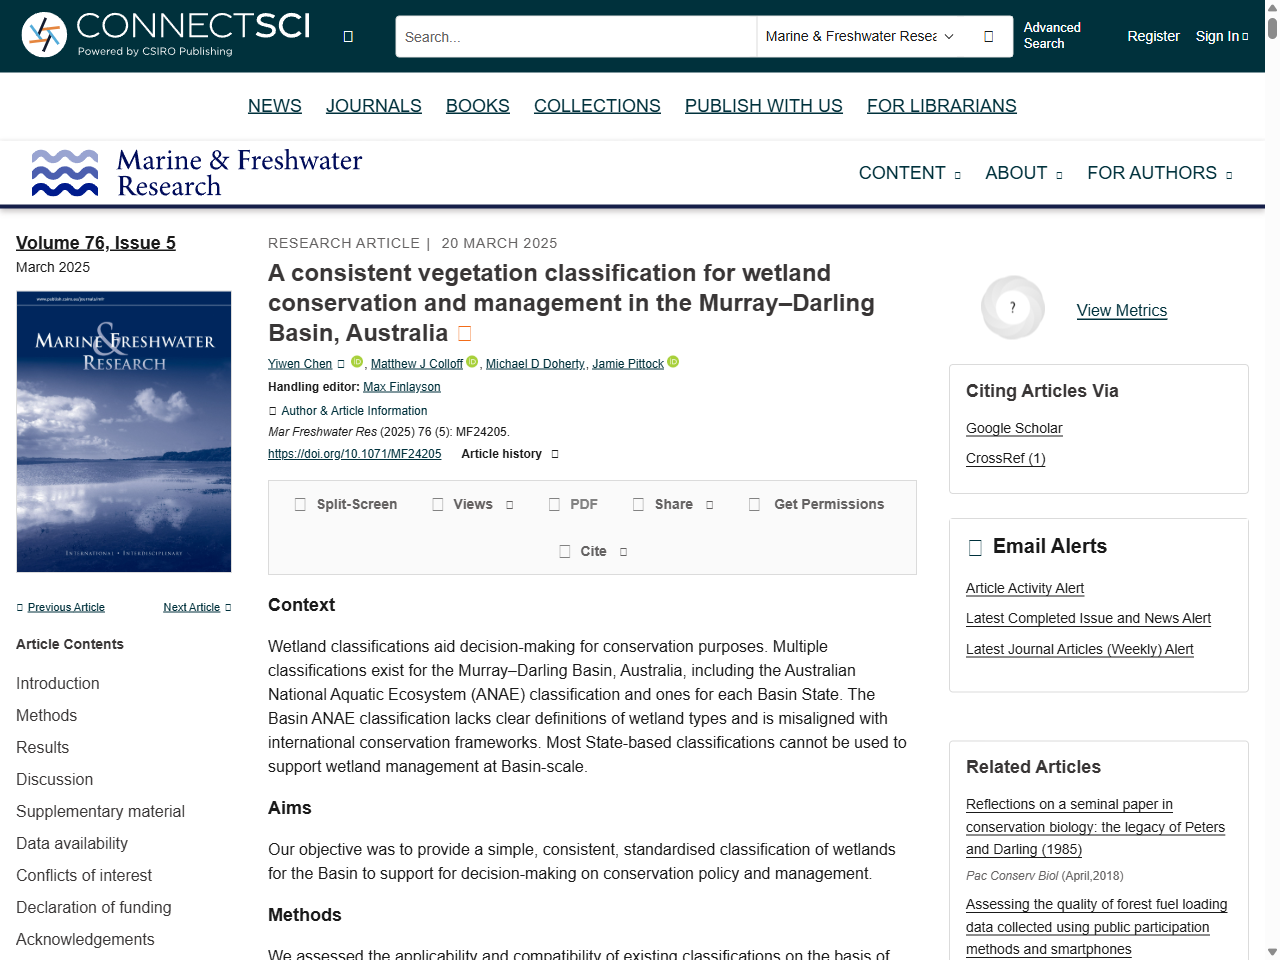Open the article DOI link
The height and width of the screenshot is (960, 1280).
(354, 454)
